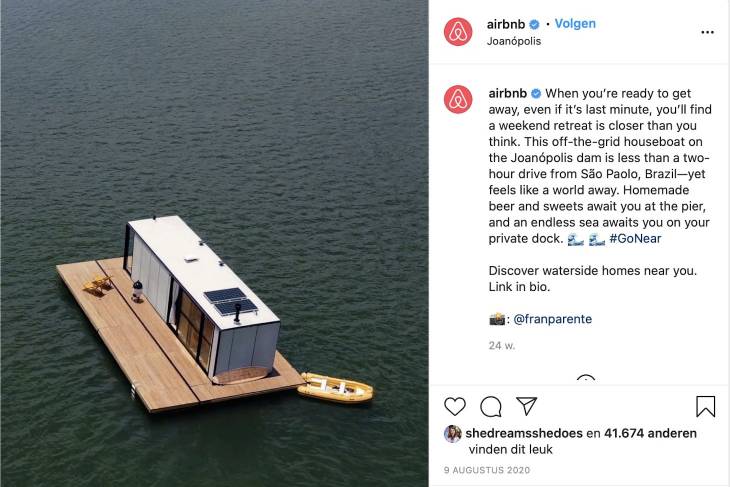Share post with paper plane icon
This screenshot has height=487, width=730.
[527, 406]
